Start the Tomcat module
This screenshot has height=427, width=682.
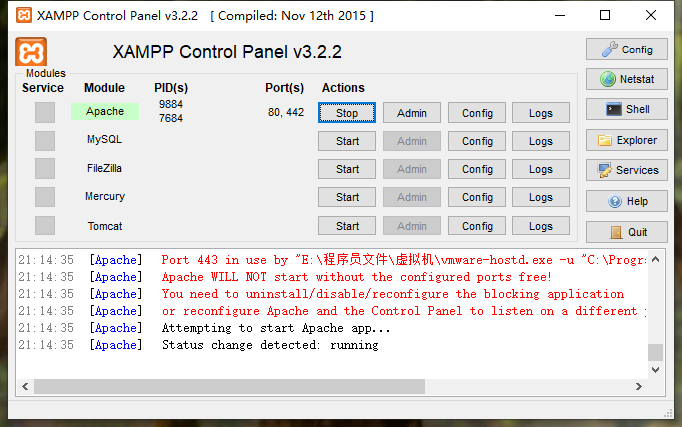coord(347,226)
